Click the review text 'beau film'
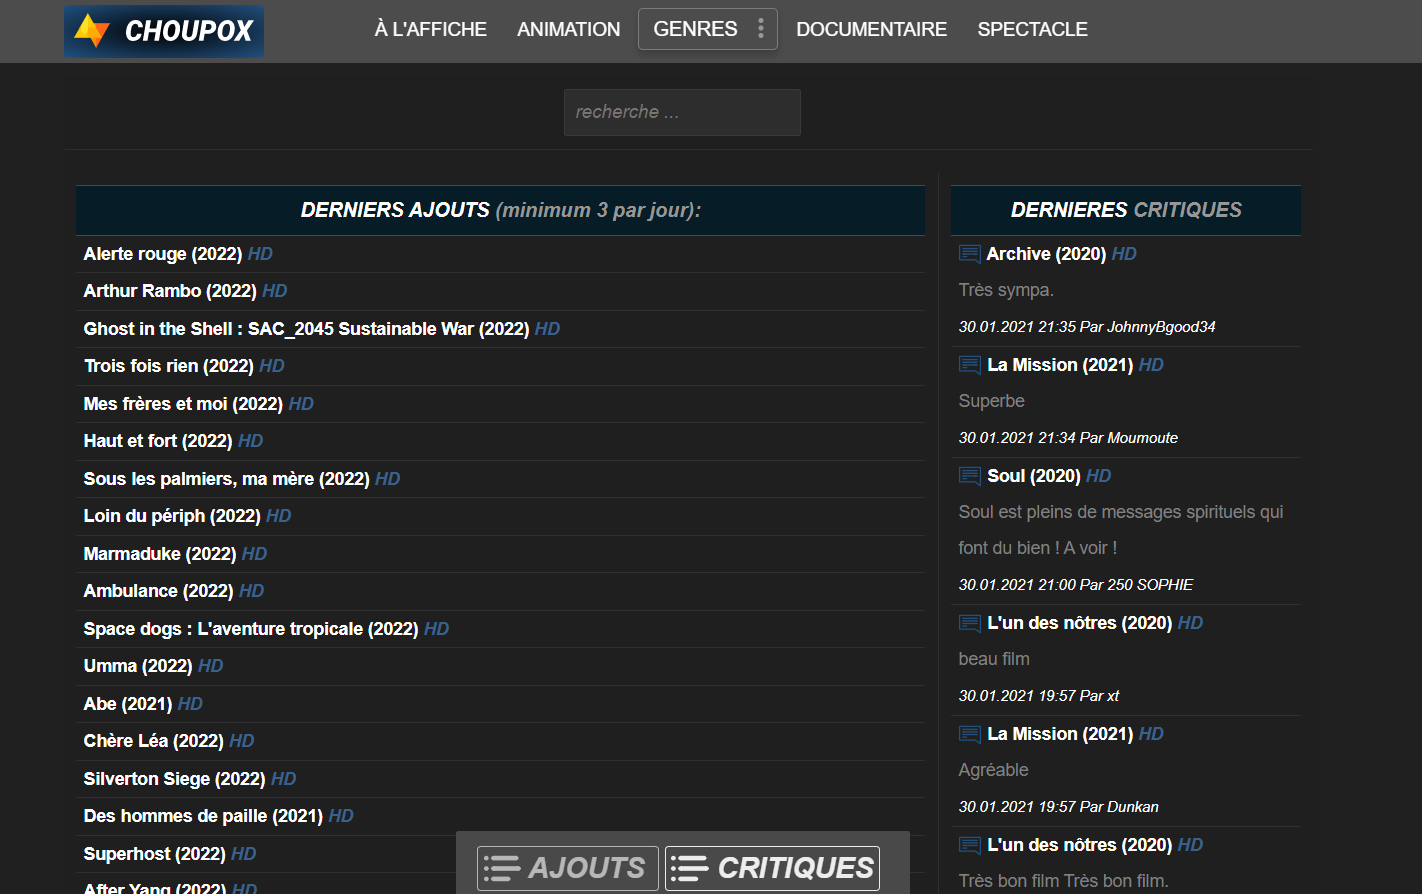Image resolution: width=1422 pixels, height=894 pixels. click(994, 659)
